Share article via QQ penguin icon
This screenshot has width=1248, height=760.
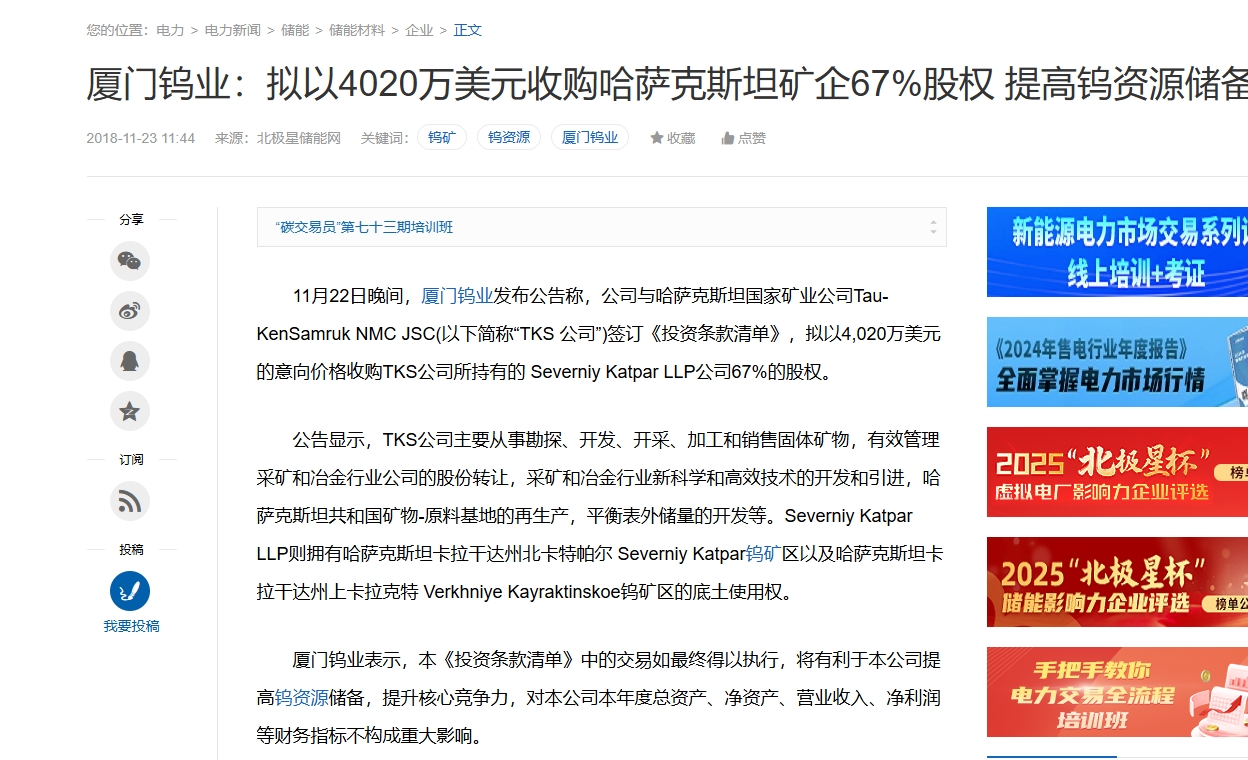click(130, 361)
